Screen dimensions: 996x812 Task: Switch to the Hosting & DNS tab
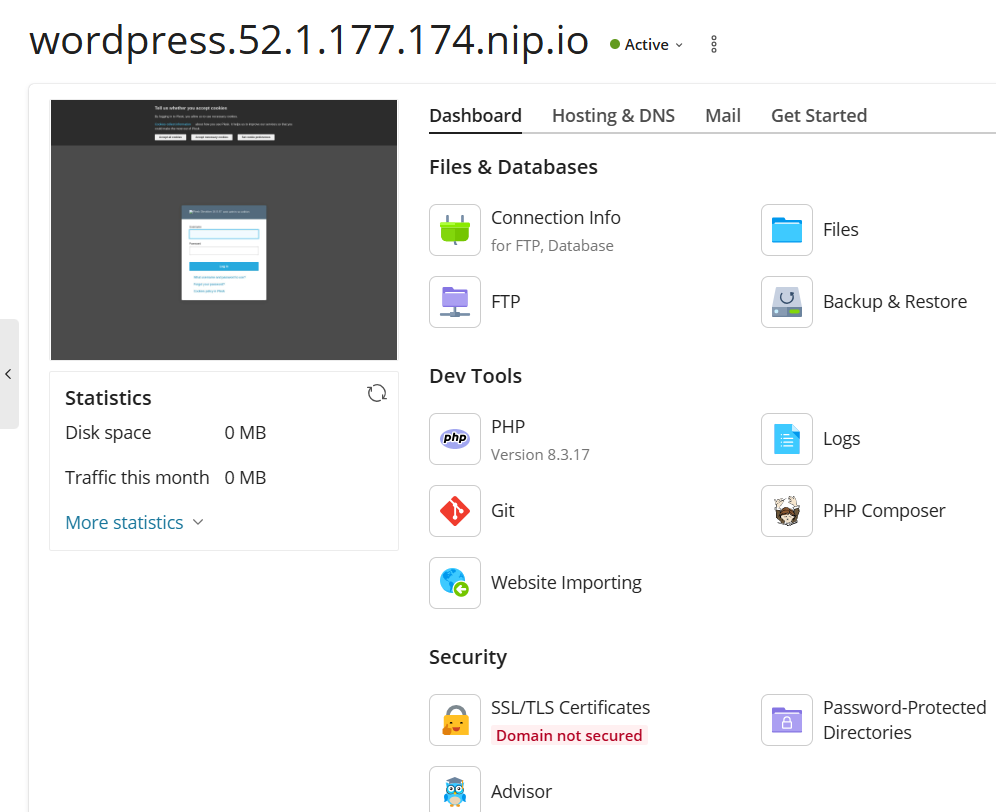point(613,116)
